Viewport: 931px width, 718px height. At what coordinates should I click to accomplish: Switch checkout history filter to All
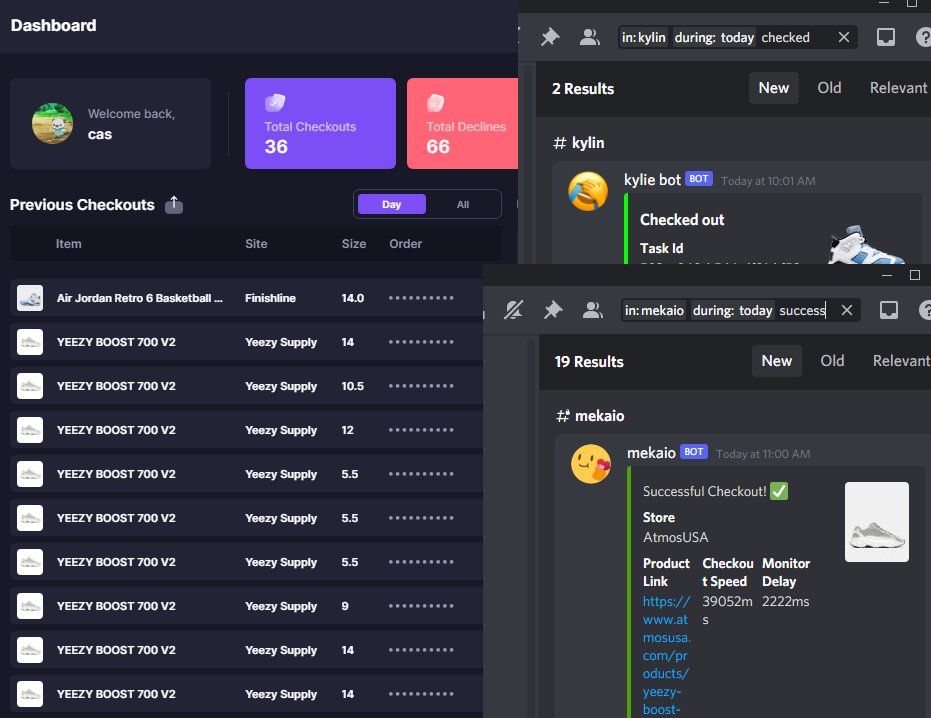pyautogui.click(x=464, y=203)
